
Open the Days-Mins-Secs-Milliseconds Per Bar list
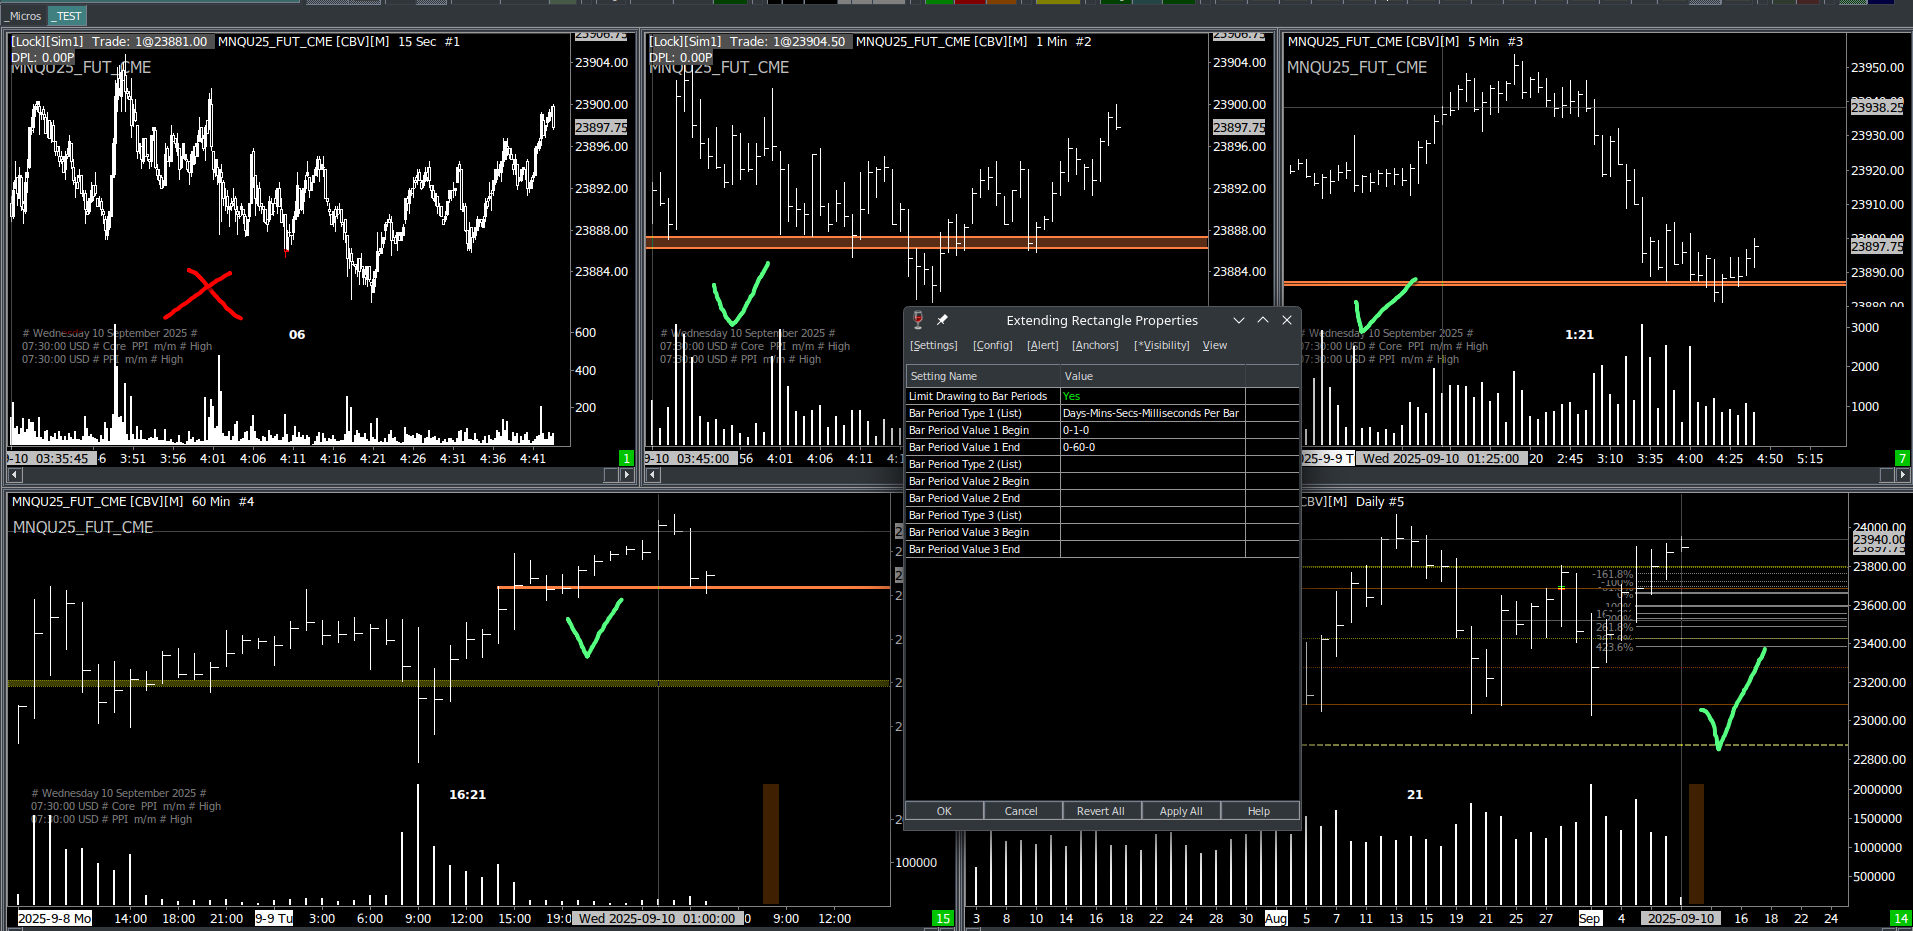tap(1152, 413)
